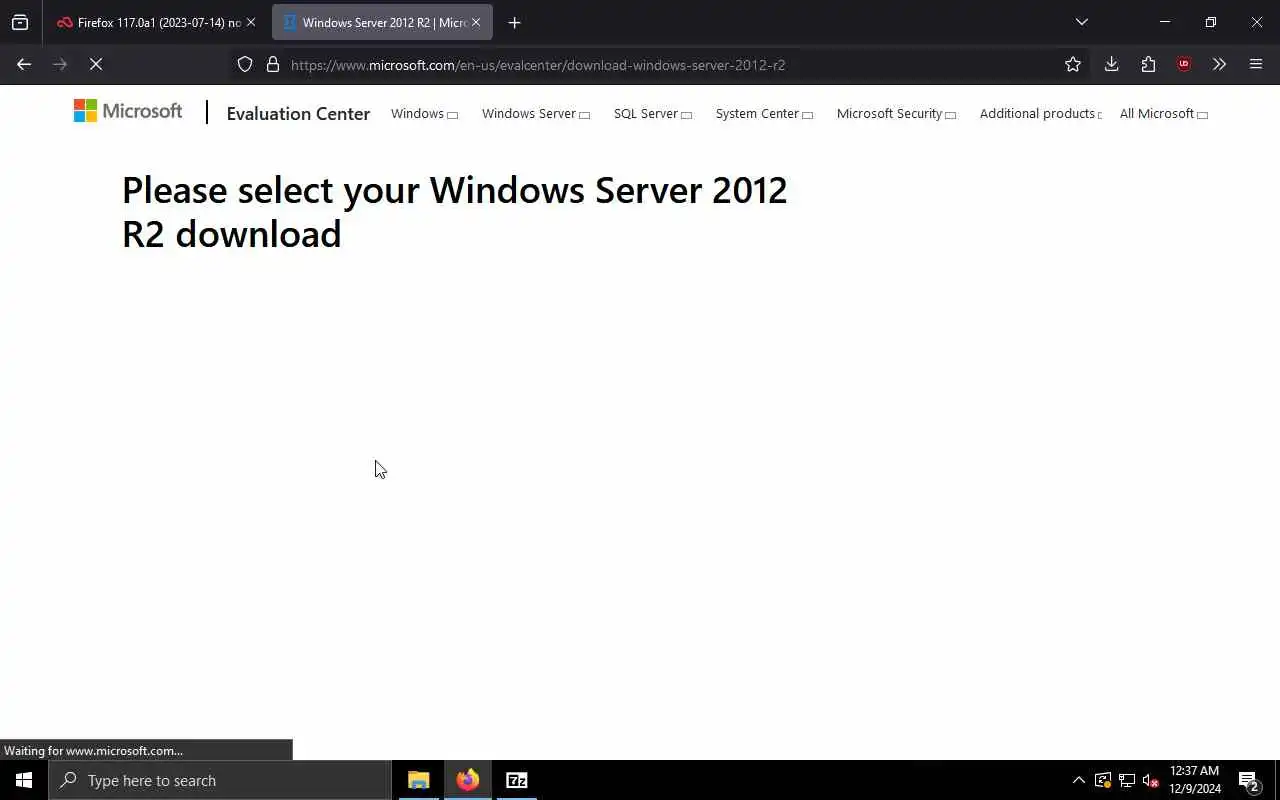Close the Windows Server 2012 R2 tab

[x=476, y=22]
